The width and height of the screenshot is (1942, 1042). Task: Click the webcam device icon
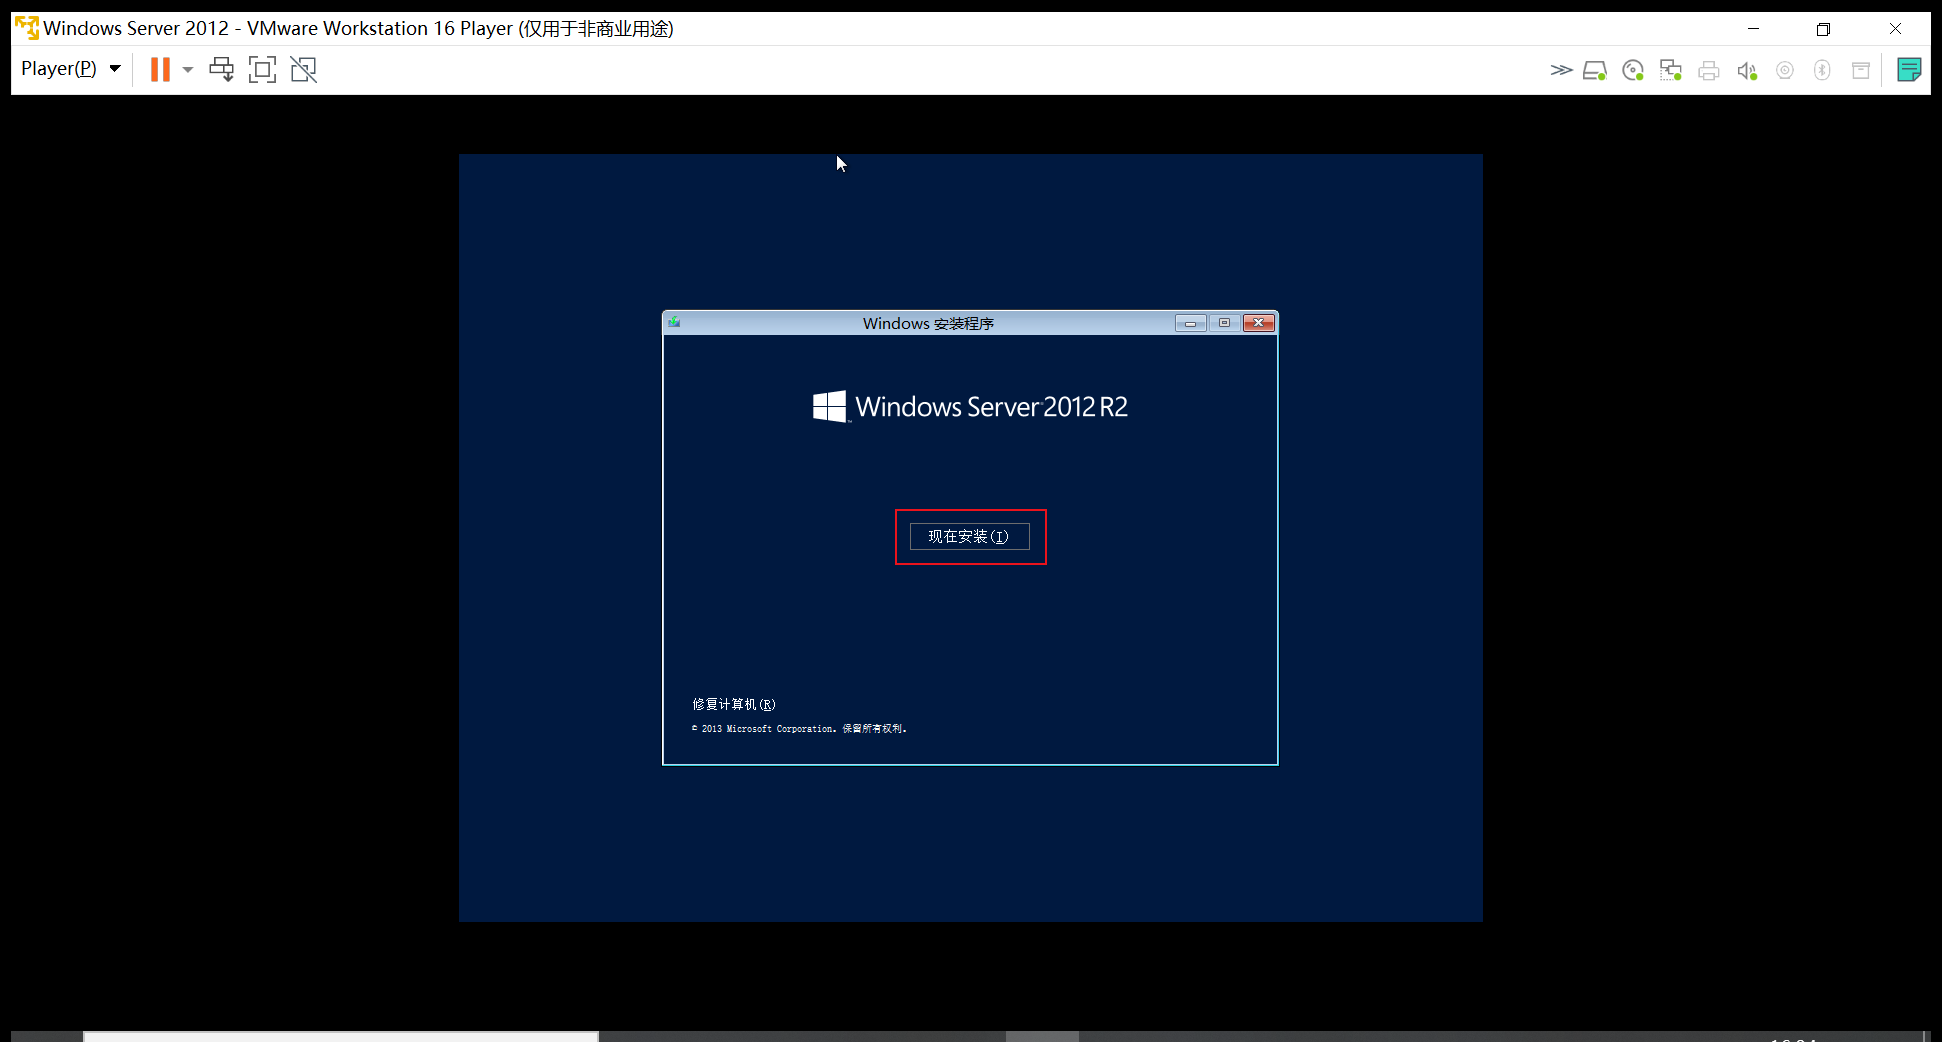1785,70
